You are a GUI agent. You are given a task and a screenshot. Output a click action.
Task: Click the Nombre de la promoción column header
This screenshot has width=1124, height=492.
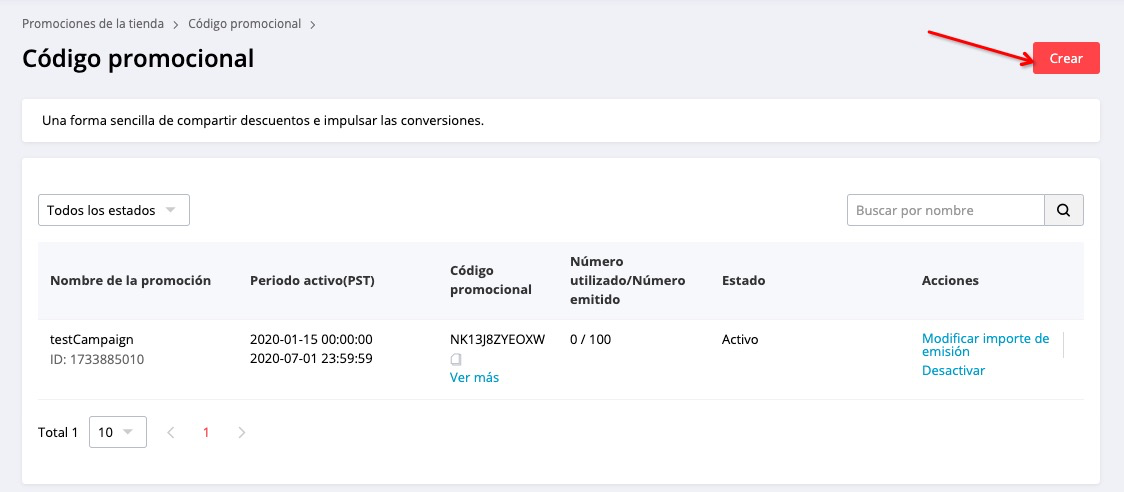coord(130,280)
